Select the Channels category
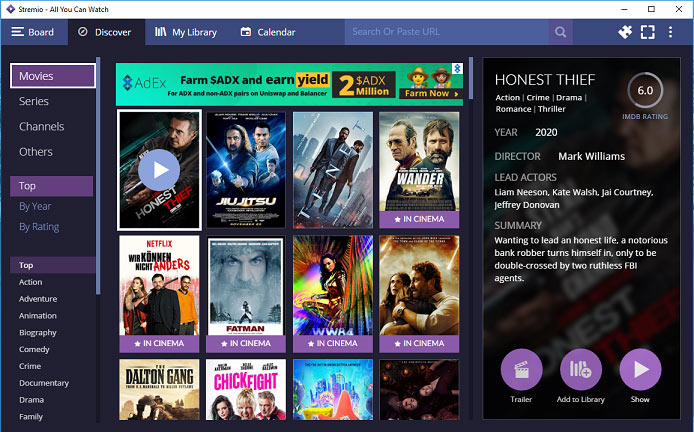The height and width of the screenshot is (432, 694). [42, 127]
